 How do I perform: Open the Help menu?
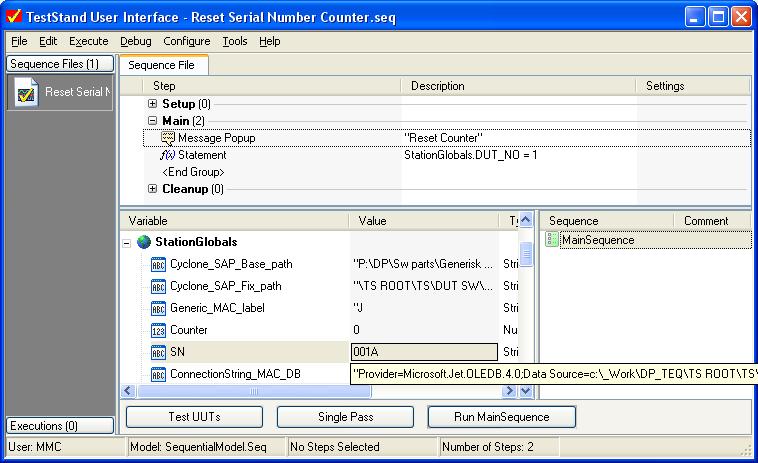269,42
